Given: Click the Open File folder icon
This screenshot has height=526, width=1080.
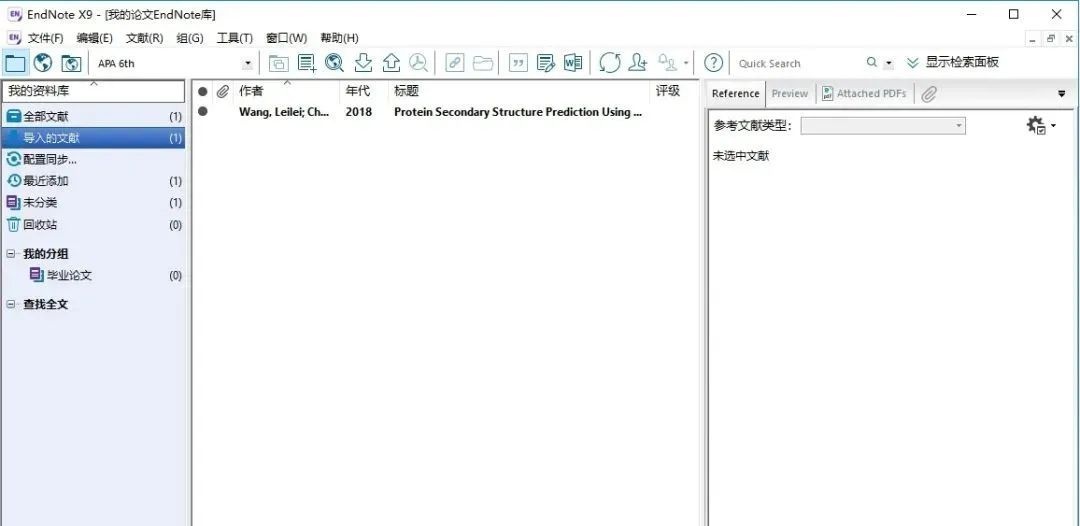Looking at the screenshot, I should pos(483,63).
